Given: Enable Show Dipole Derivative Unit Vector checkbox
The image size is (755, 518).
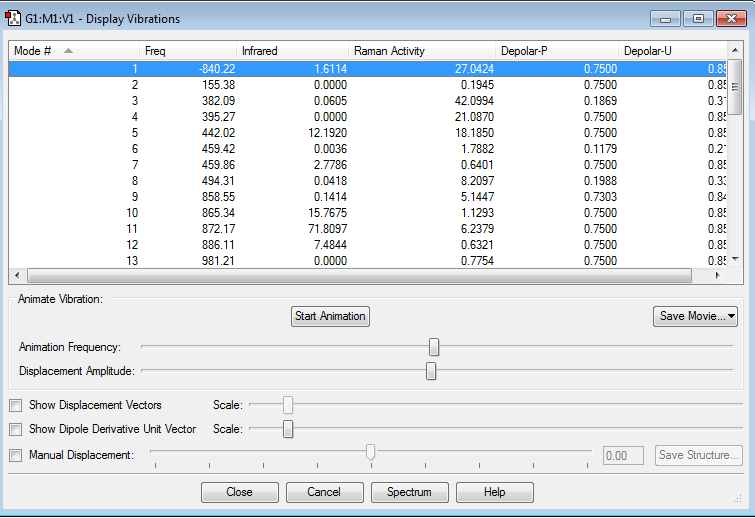Looking at the screenshot, I should point(16,429).
